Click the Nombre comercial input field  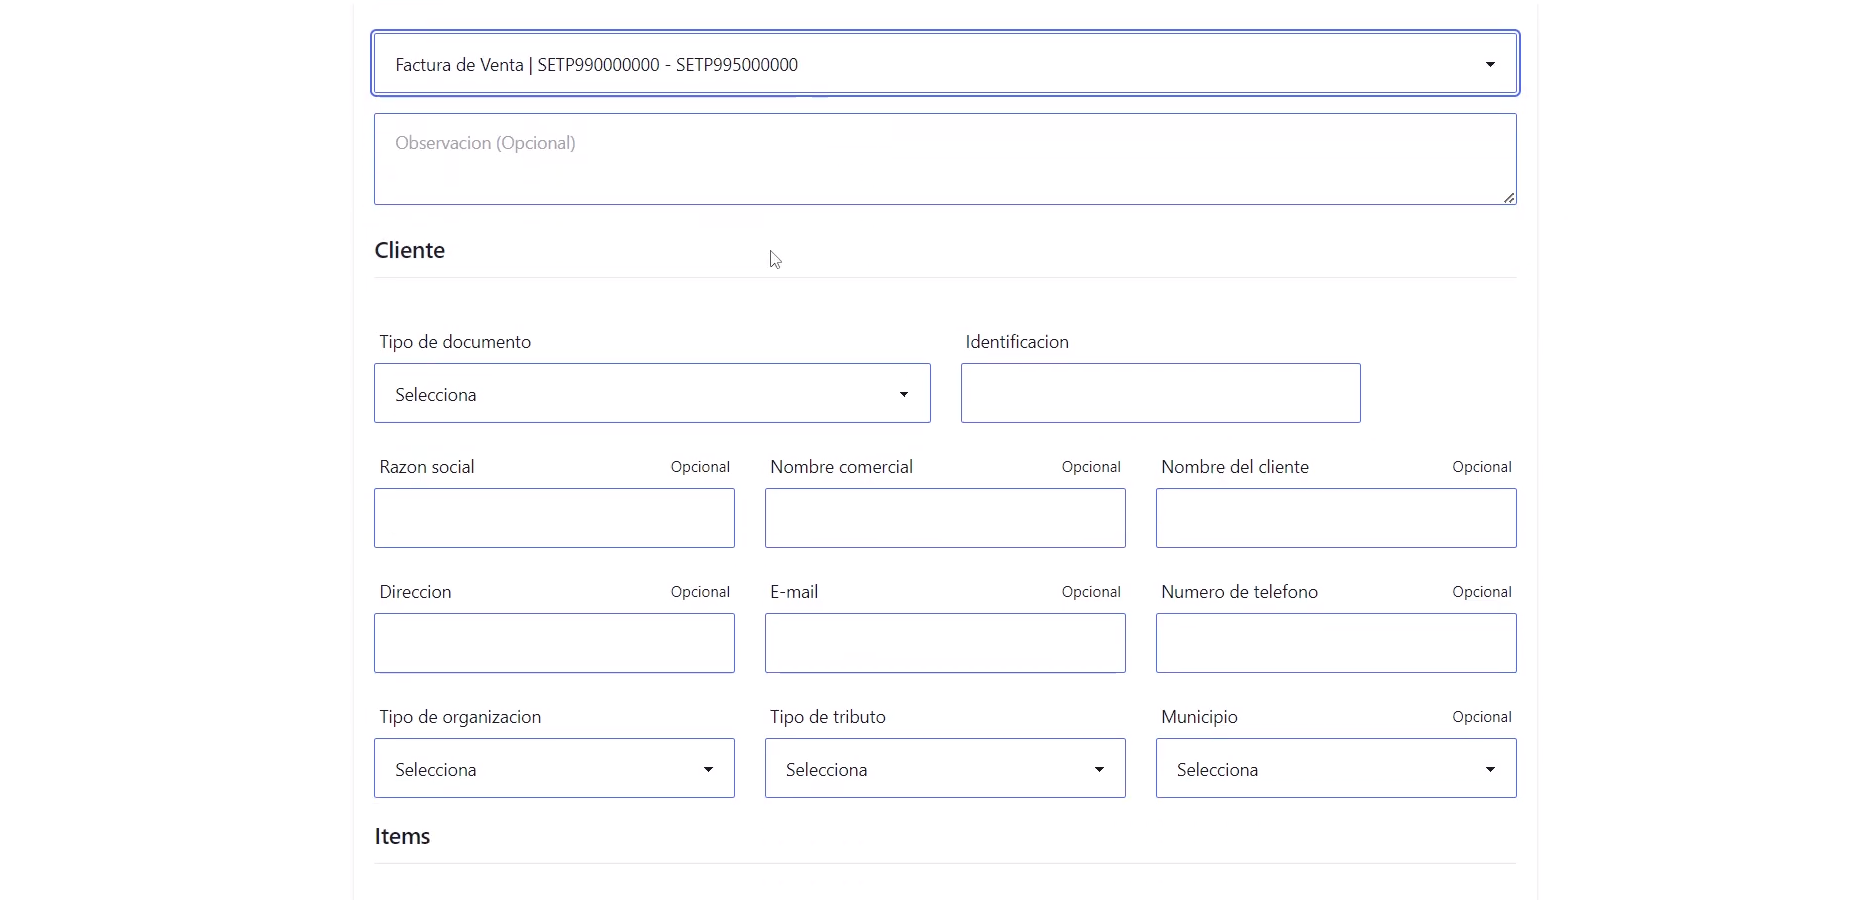pyautogui.click(x=944, y=518)
